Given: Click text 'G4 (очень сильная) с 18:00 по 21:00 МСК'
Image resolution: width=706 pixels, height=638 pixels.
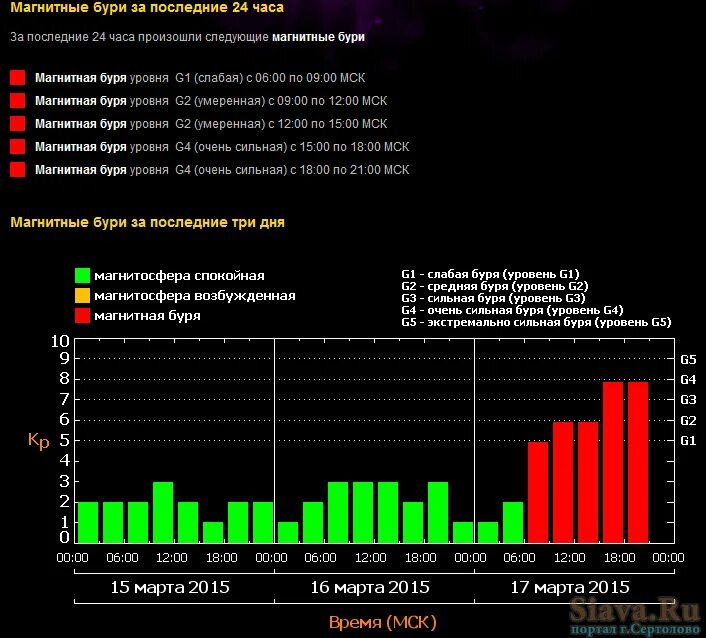Looking at the screenshot, I should click(292, 170).
